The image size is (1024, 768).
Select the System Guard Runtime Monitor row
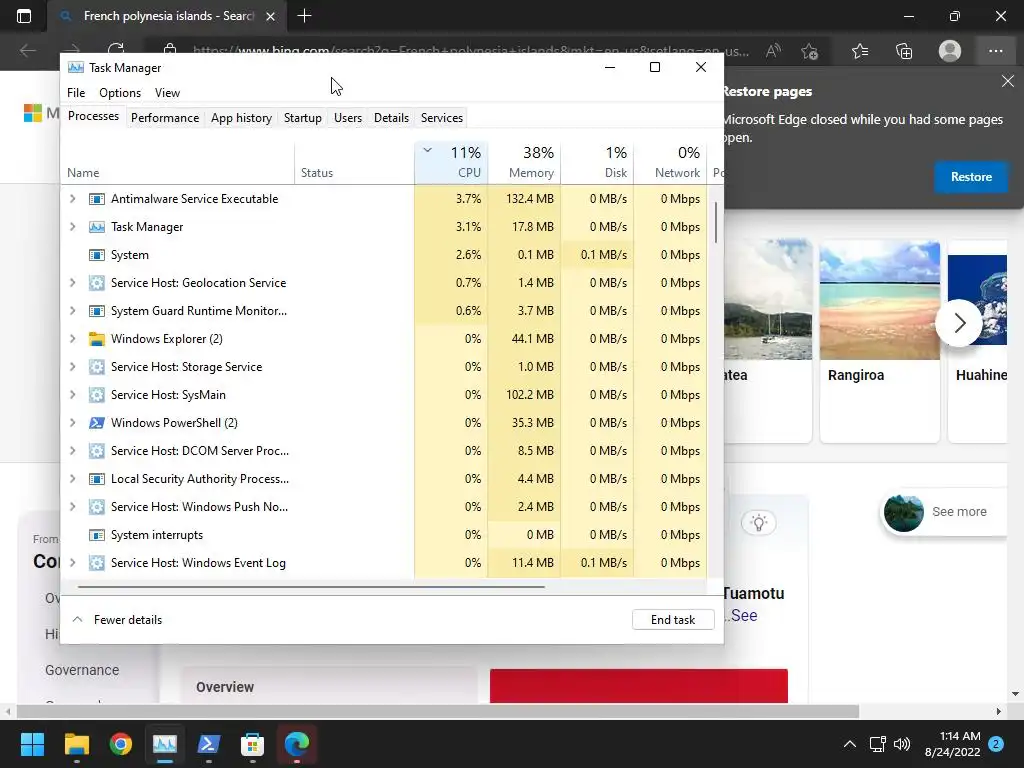point(384,311)
